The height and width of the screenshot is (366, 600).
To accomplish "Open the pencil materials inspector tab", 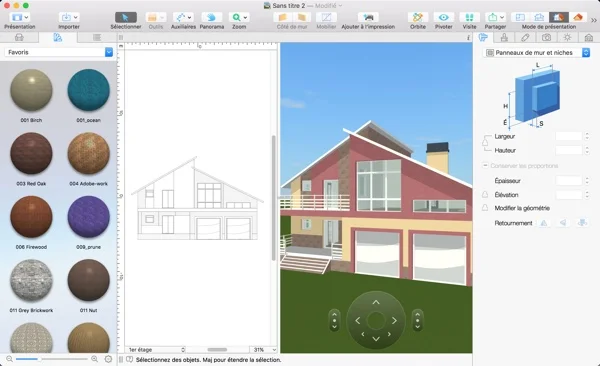I will (525, 37).
